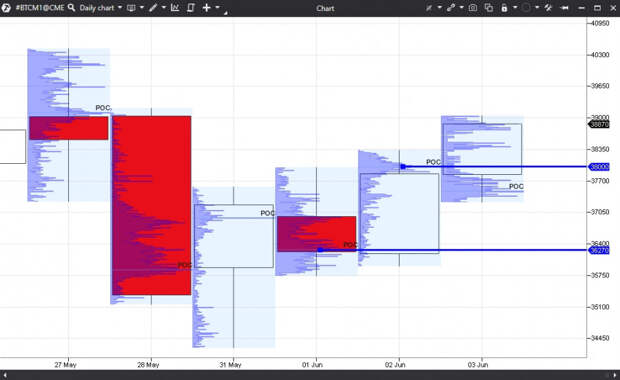Expand the arrow beside the plus icon
The image size is (620, 380).
217,8
